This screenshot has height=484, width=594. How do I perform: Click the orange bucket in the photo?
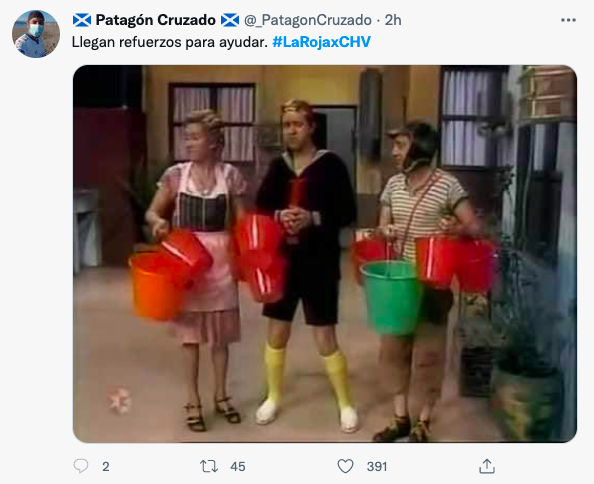(155, 285)
